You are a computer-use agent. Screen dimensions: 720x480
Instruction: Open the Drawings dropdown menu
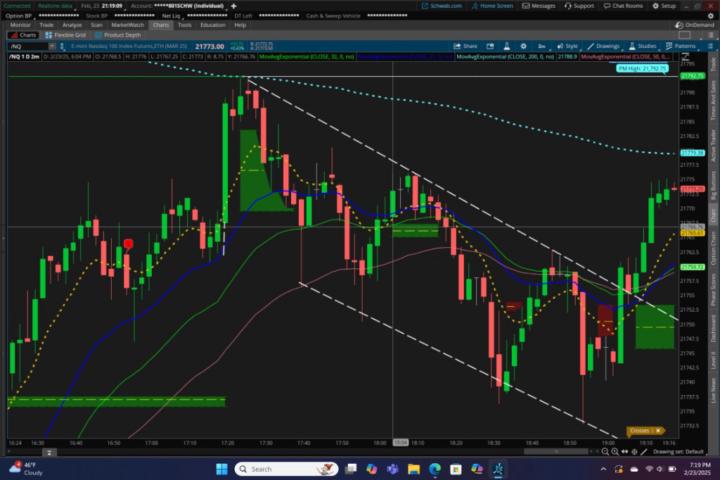[603, 46]
